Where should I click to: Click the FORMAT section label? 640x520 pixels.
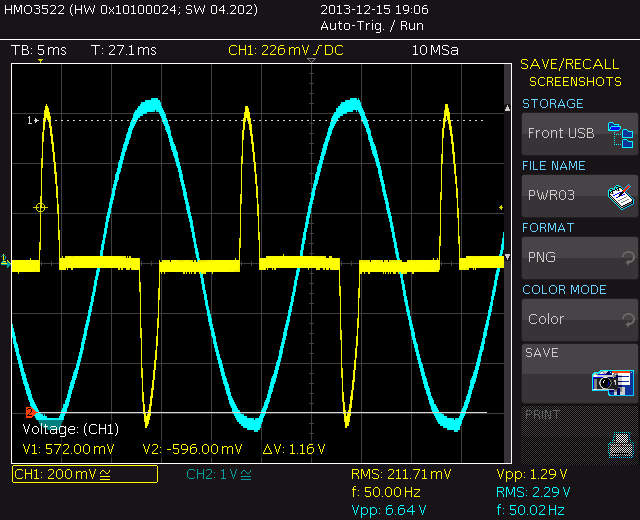click(548, 228)
